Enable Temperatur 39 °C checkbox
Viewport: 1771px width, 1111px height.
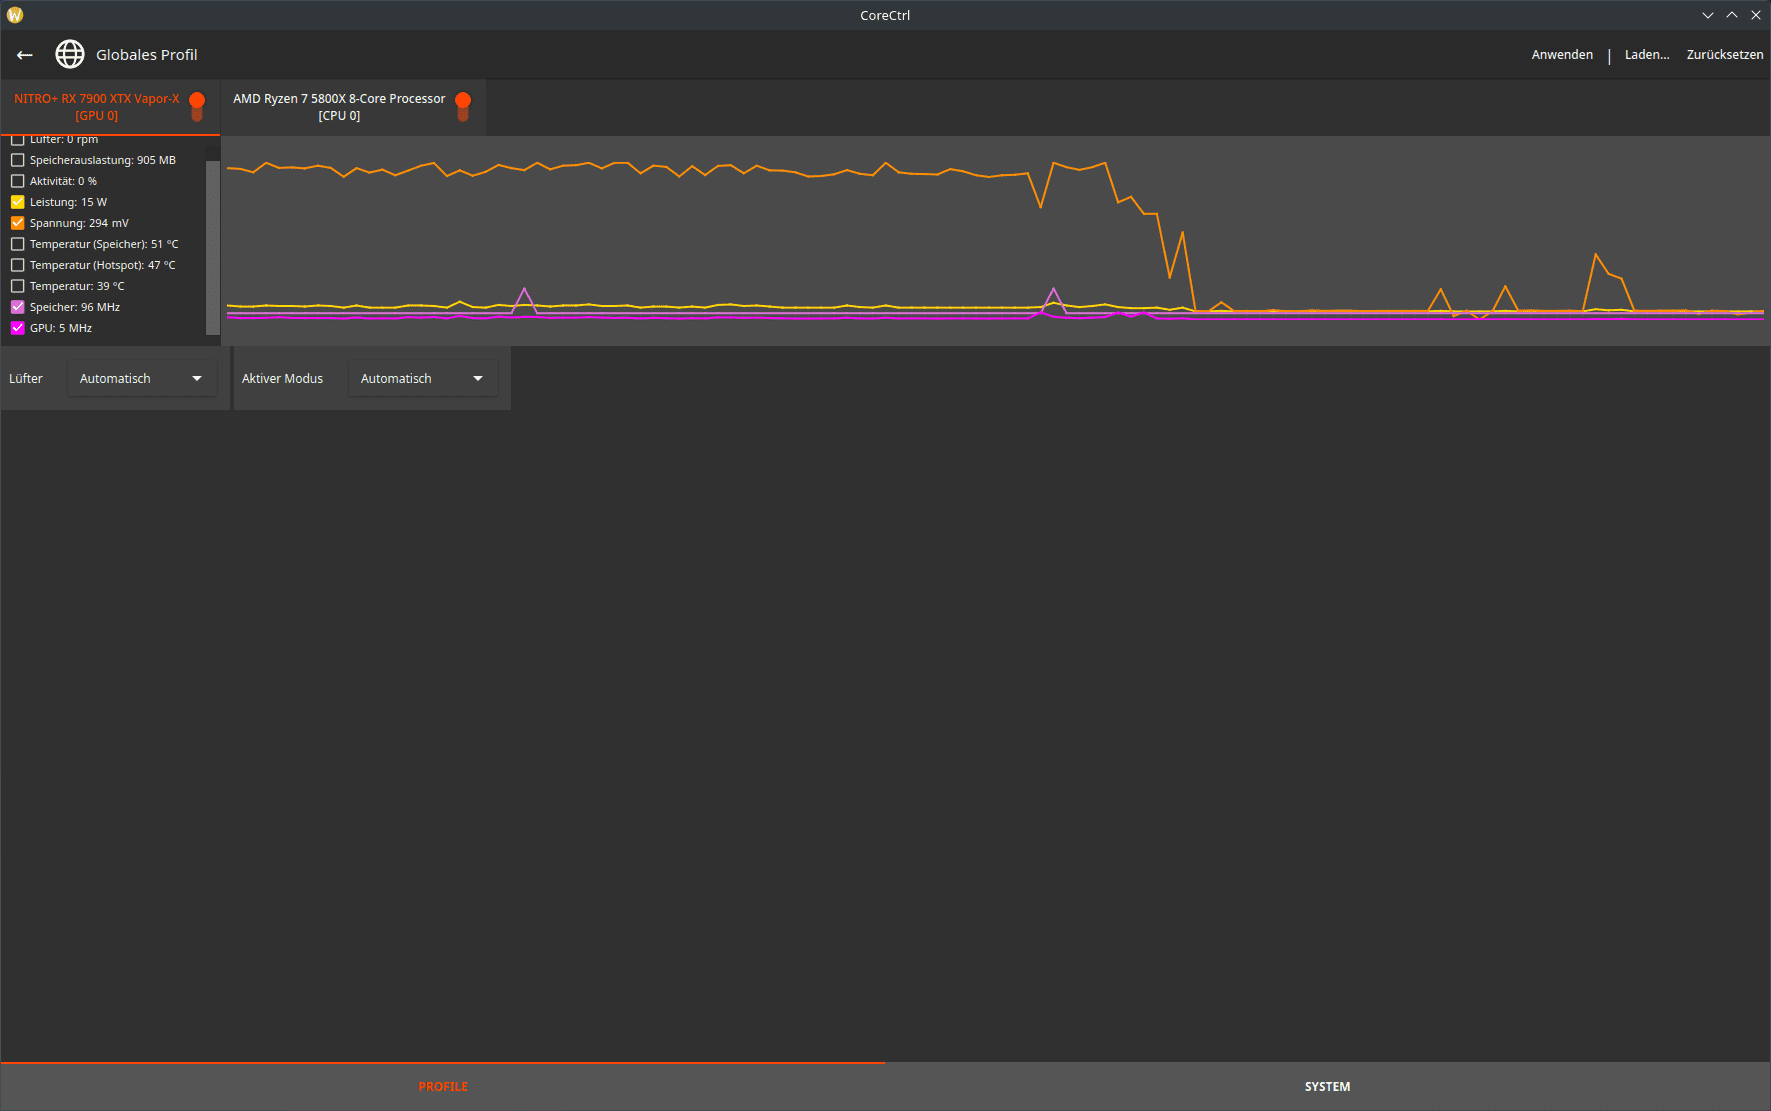(18, 286)
